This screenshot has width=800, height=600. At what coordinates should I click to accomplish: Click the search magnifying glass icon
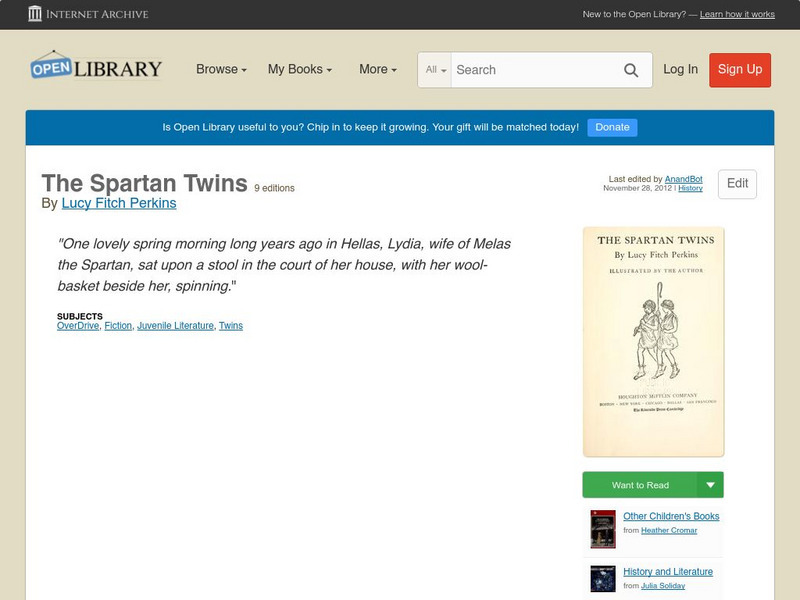631,70
